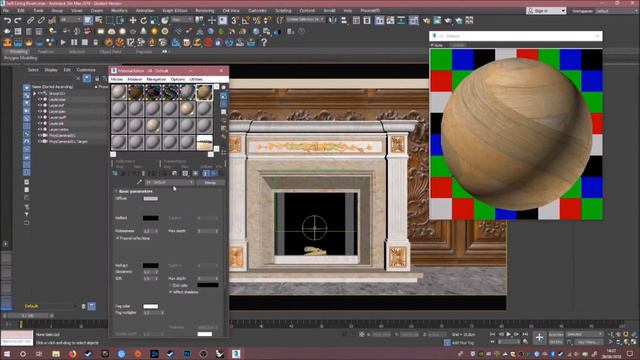Screen dimensions: 640x360
Task: Click Go to Start in playback controls
Action: click(493, 334)
